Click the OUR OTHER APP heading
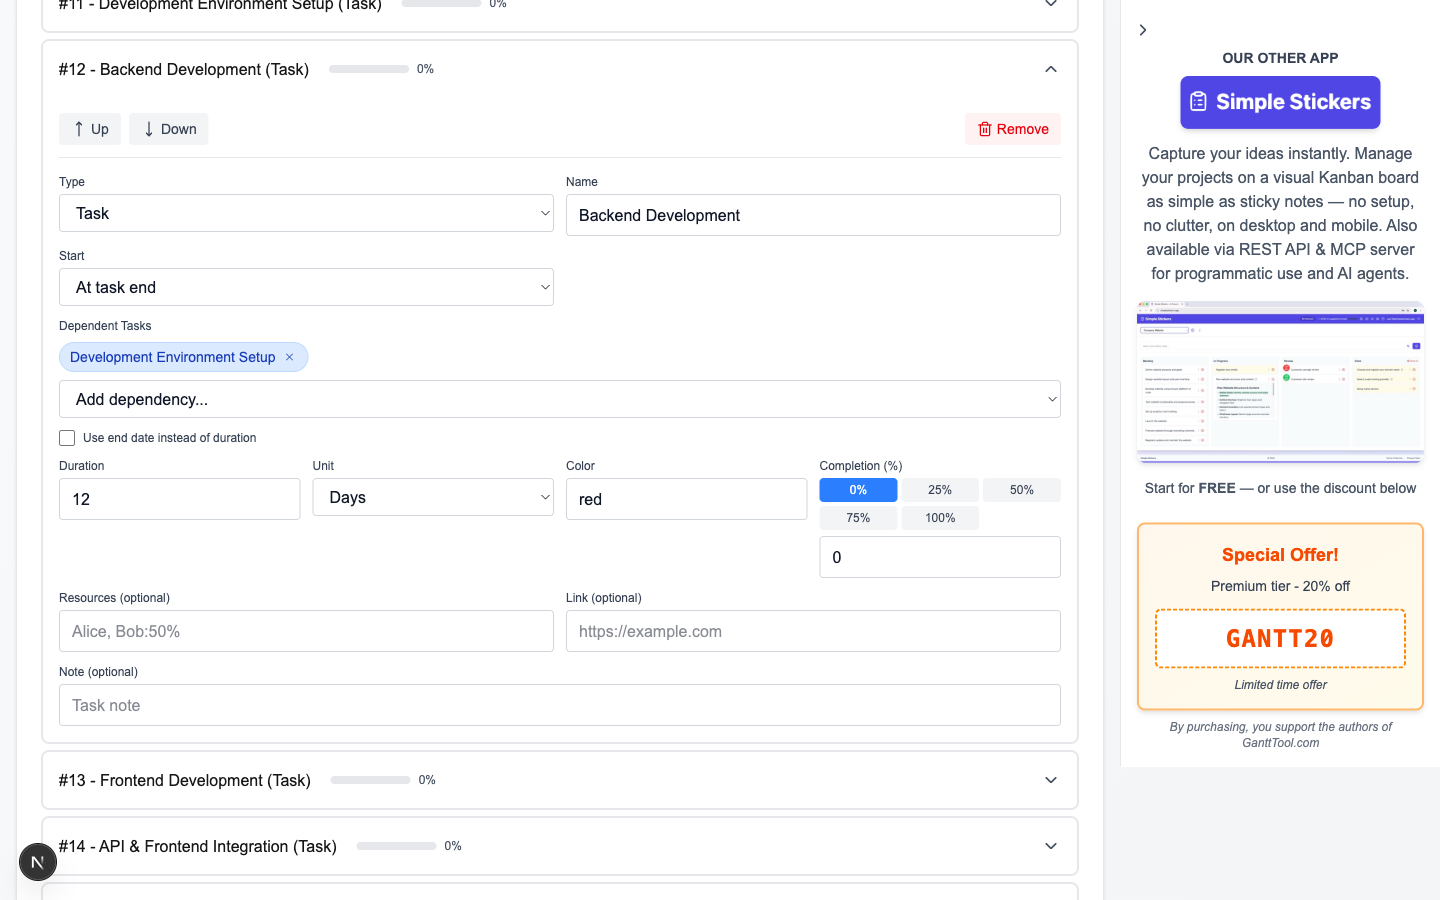The image size is (1440, 900). (x=1280, y=58)
